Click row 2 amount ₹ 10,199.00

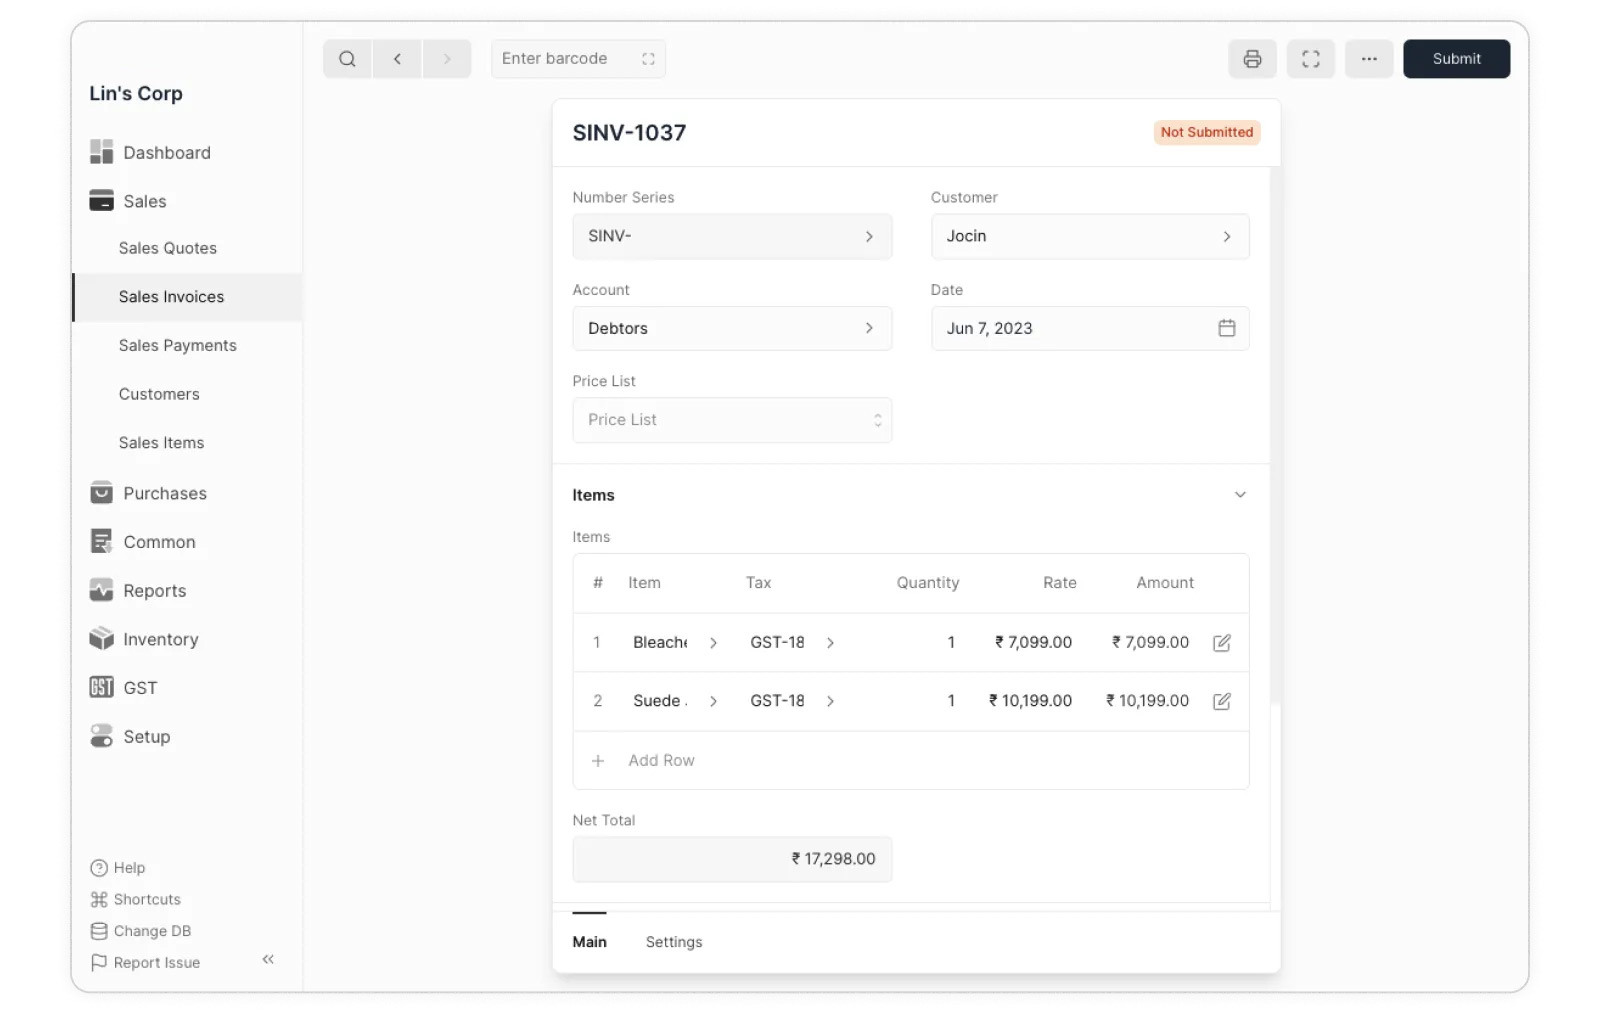1147,701
